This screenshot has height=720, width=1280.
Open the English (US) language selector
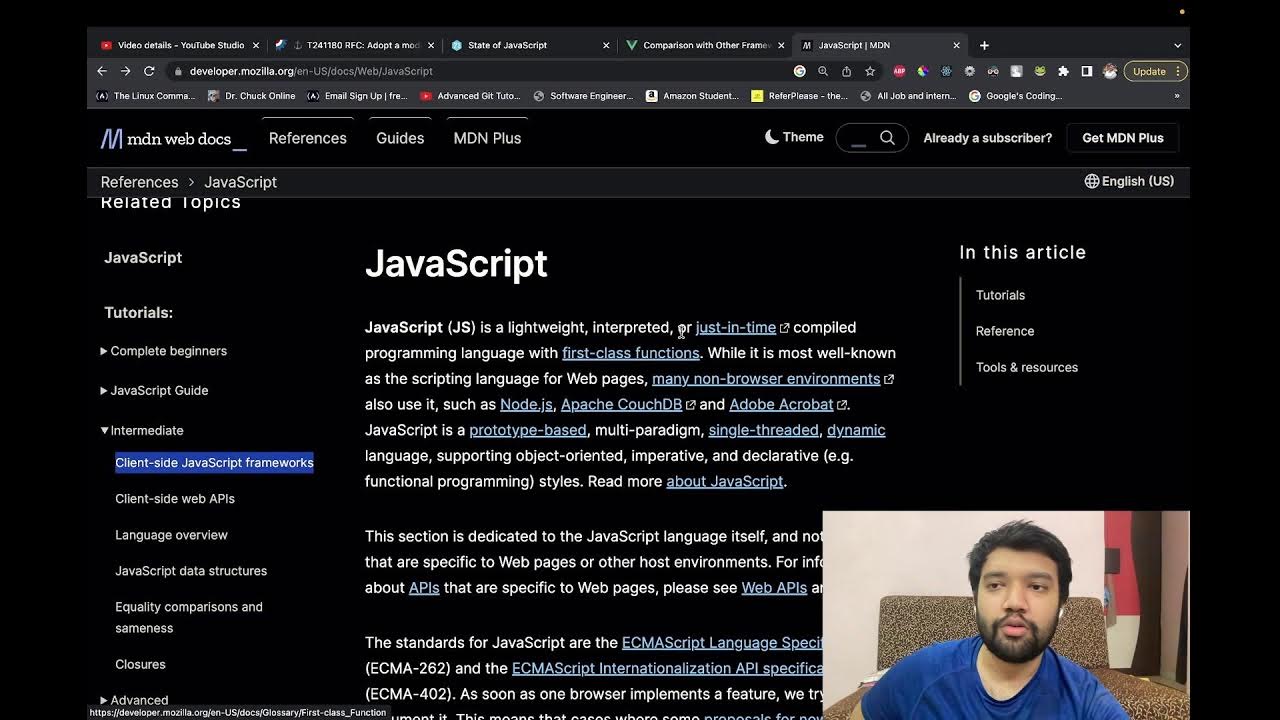click(x=1129, y=181)
